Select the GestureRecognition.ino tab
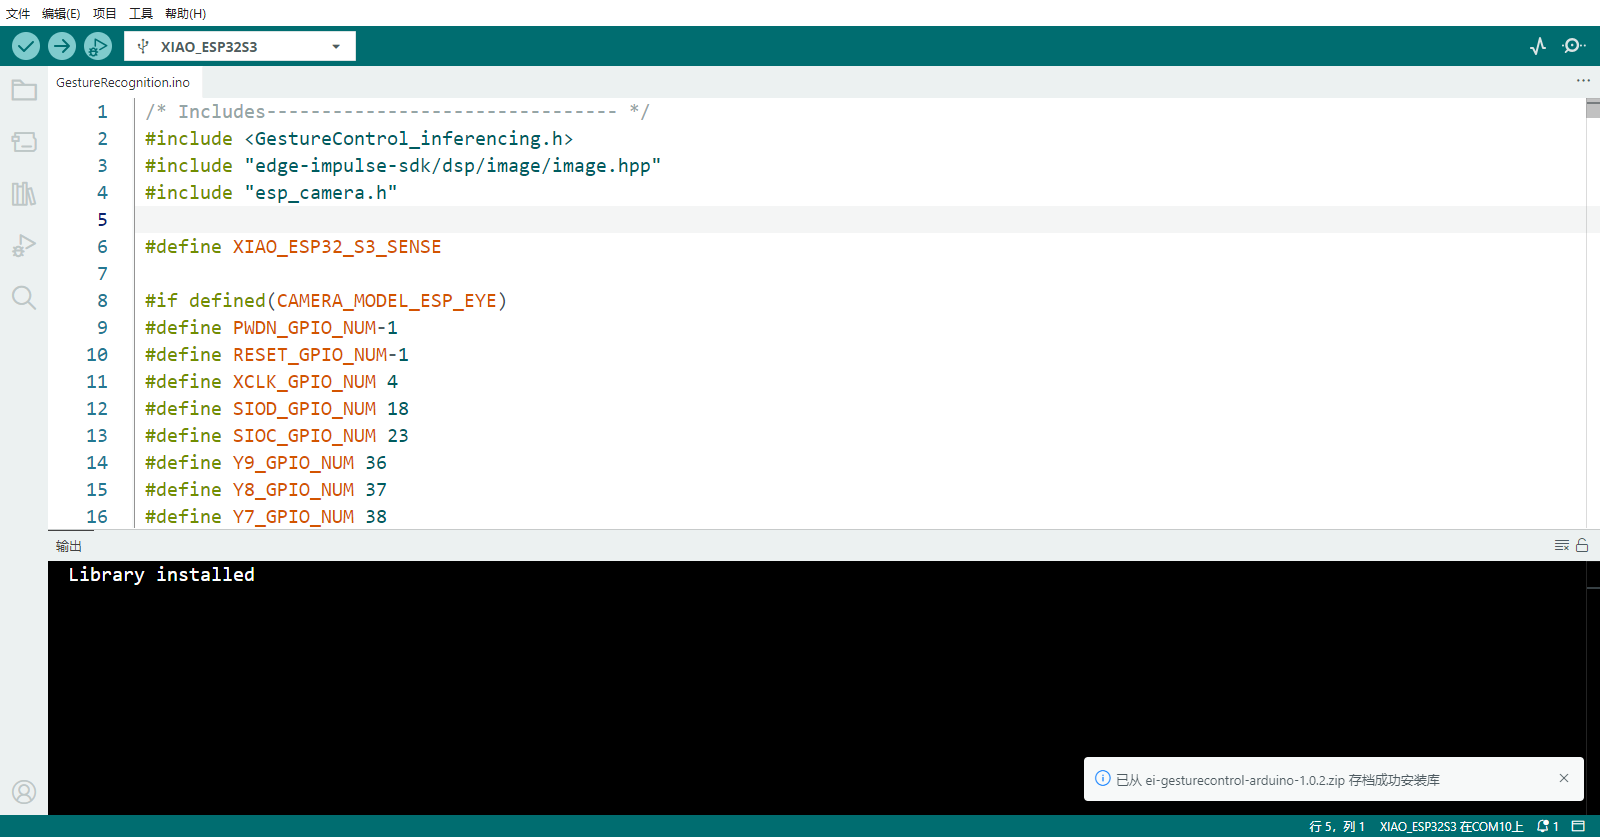This screenshot has width=1600, height=837. 123,82
